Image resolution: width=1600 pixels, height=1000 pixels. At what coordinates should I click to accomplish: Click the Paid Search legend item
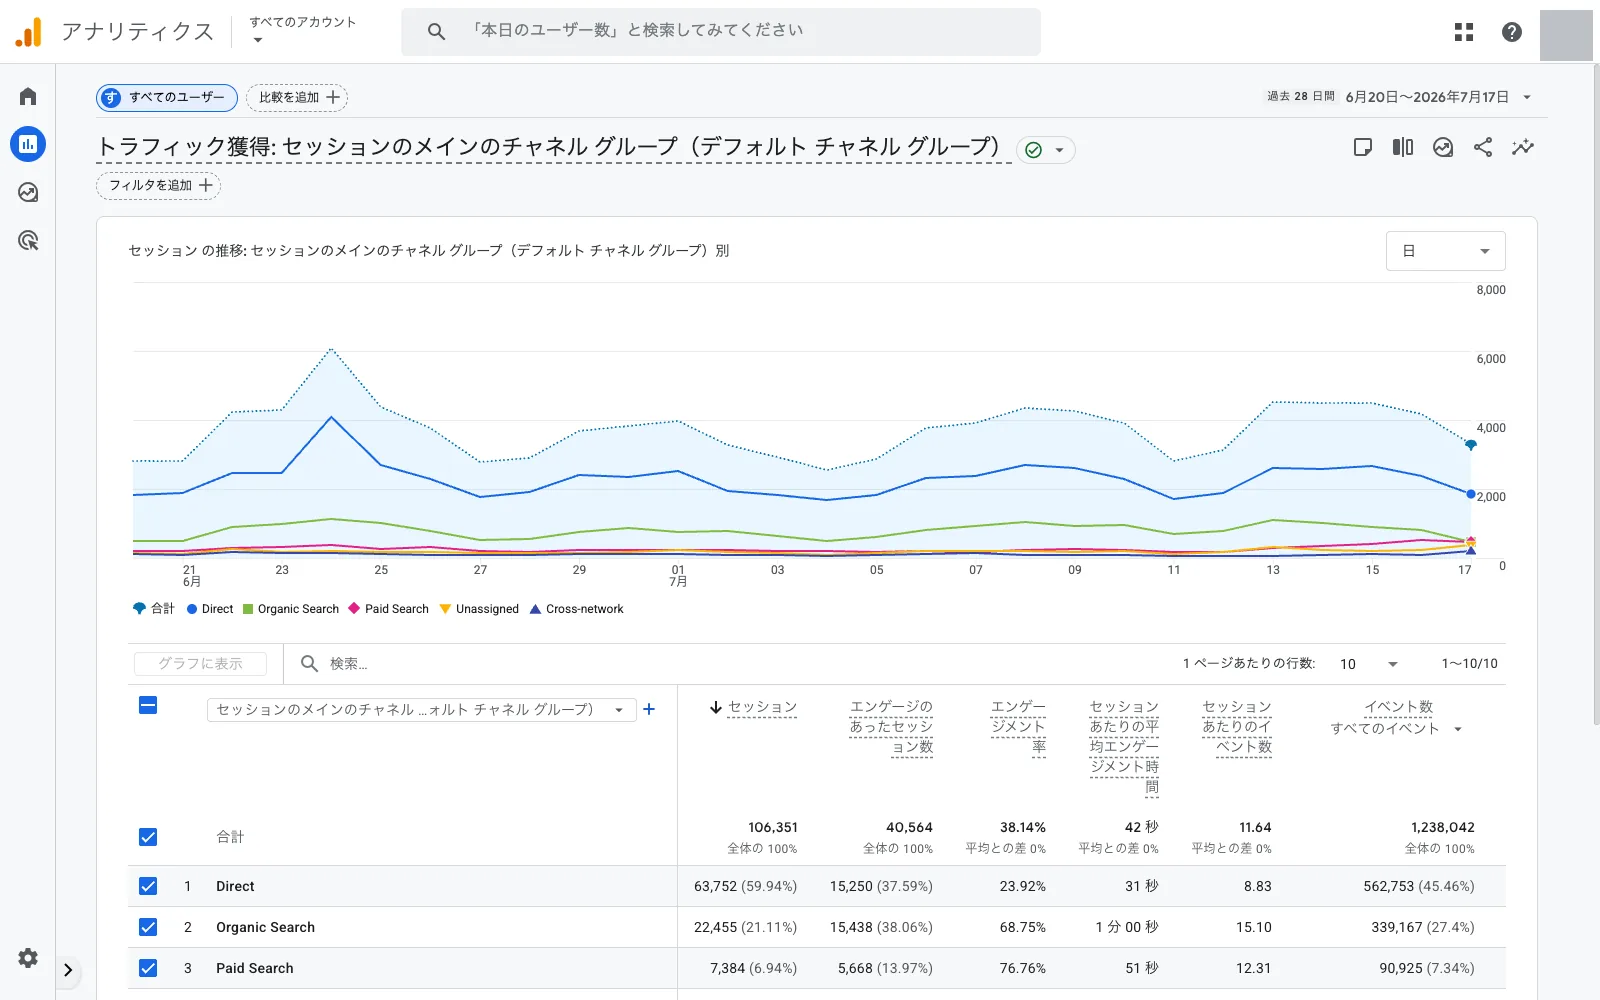point(388,609)
